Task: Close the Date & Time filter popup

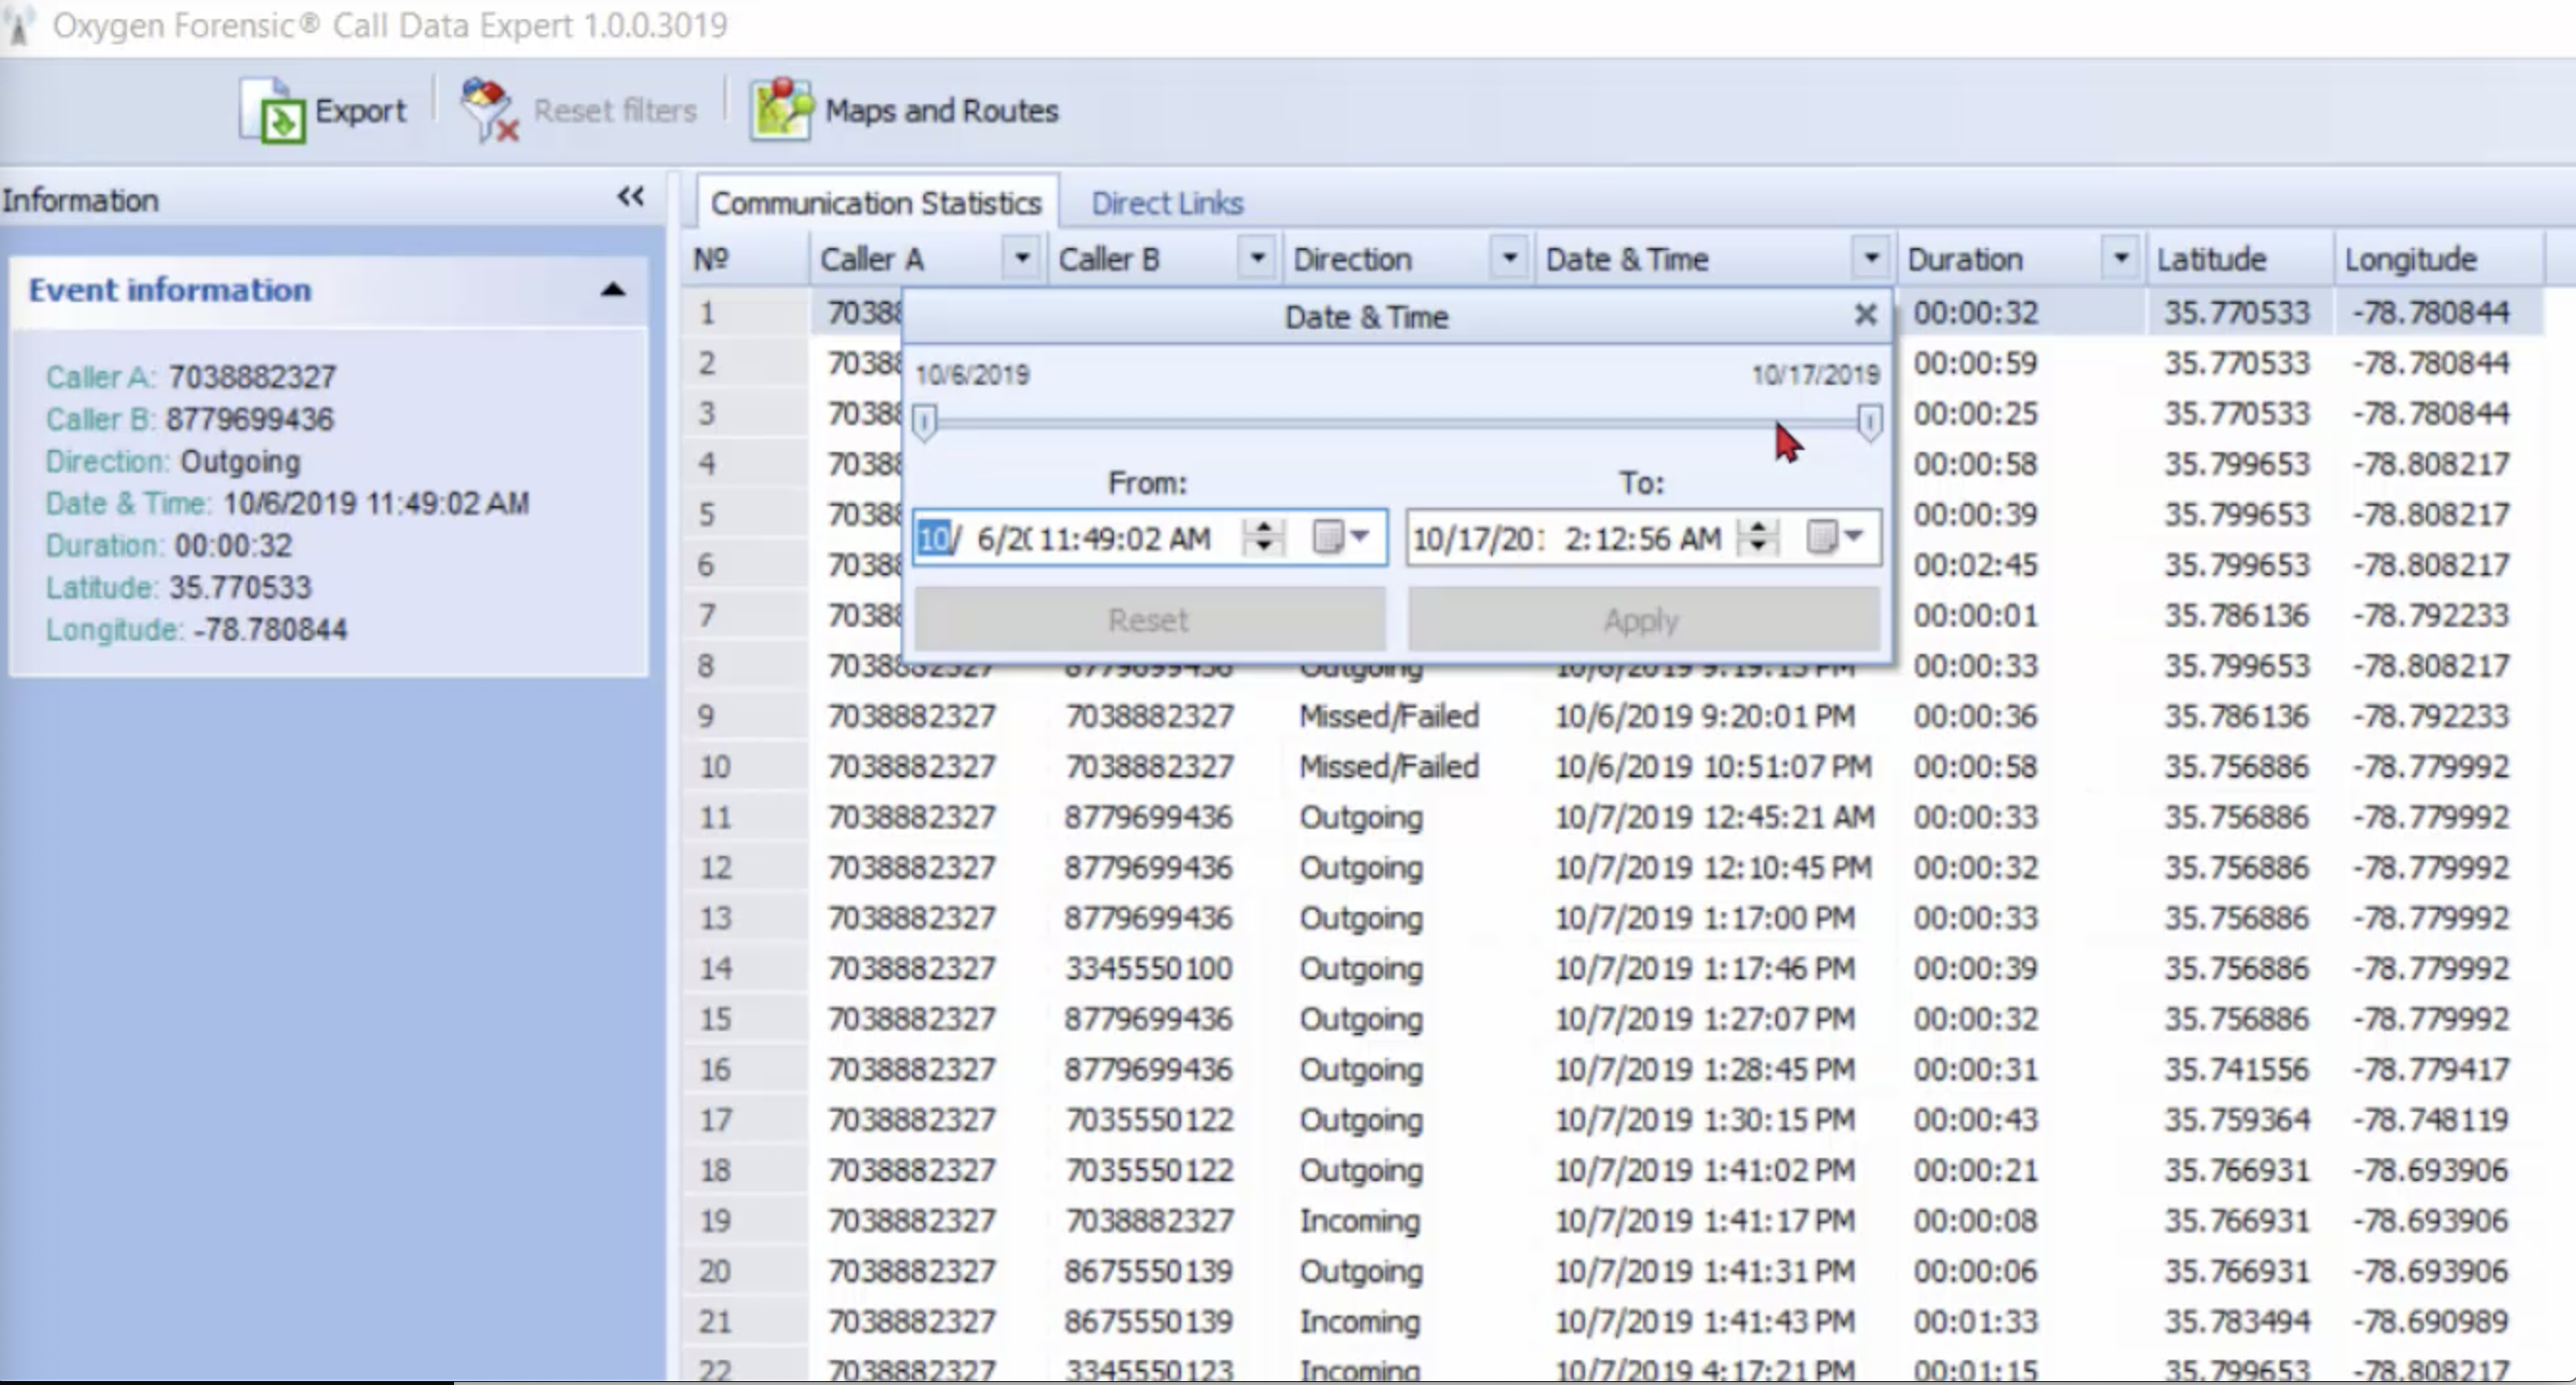Action: 1865,315
